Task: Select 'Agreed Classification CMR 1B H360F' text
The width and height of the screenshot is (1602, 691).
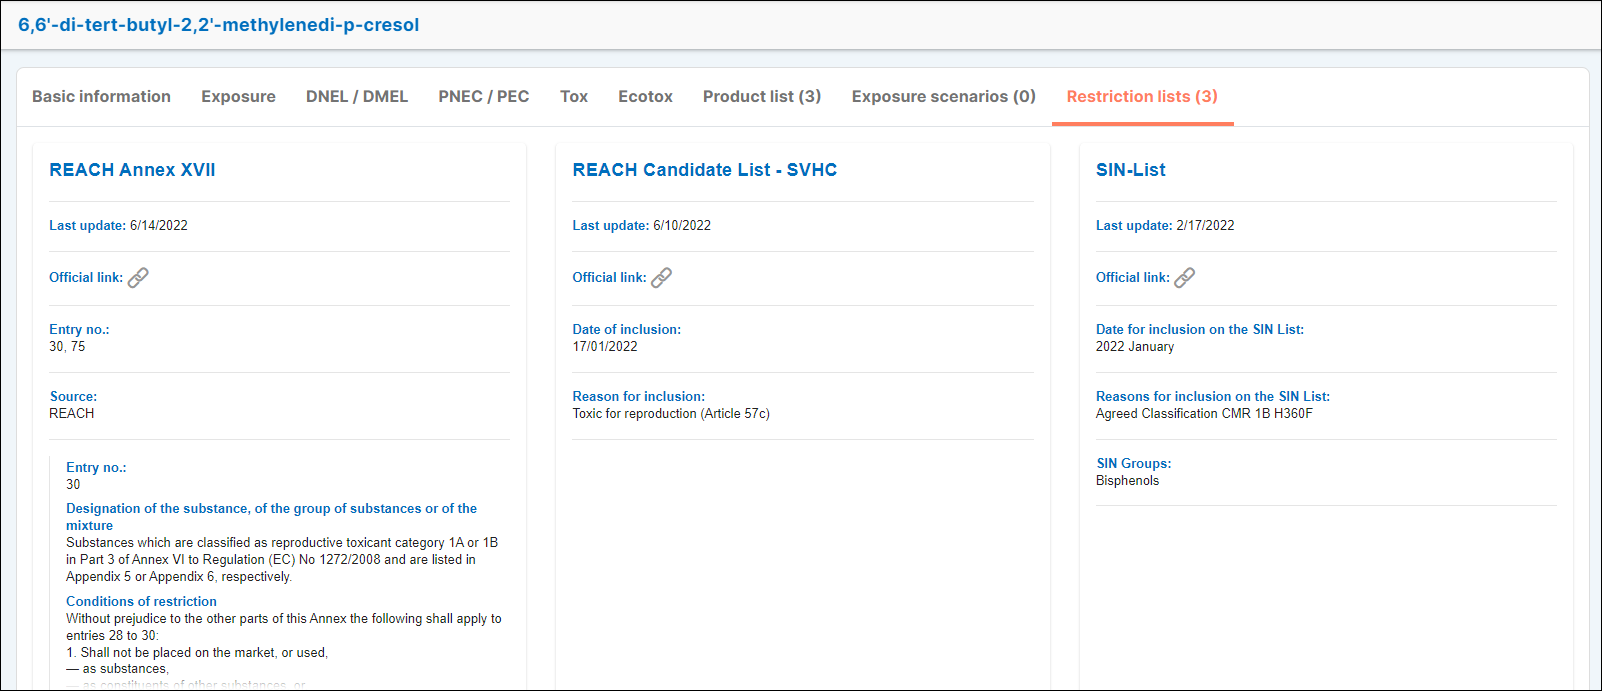Action: [x=1204, y=413]
